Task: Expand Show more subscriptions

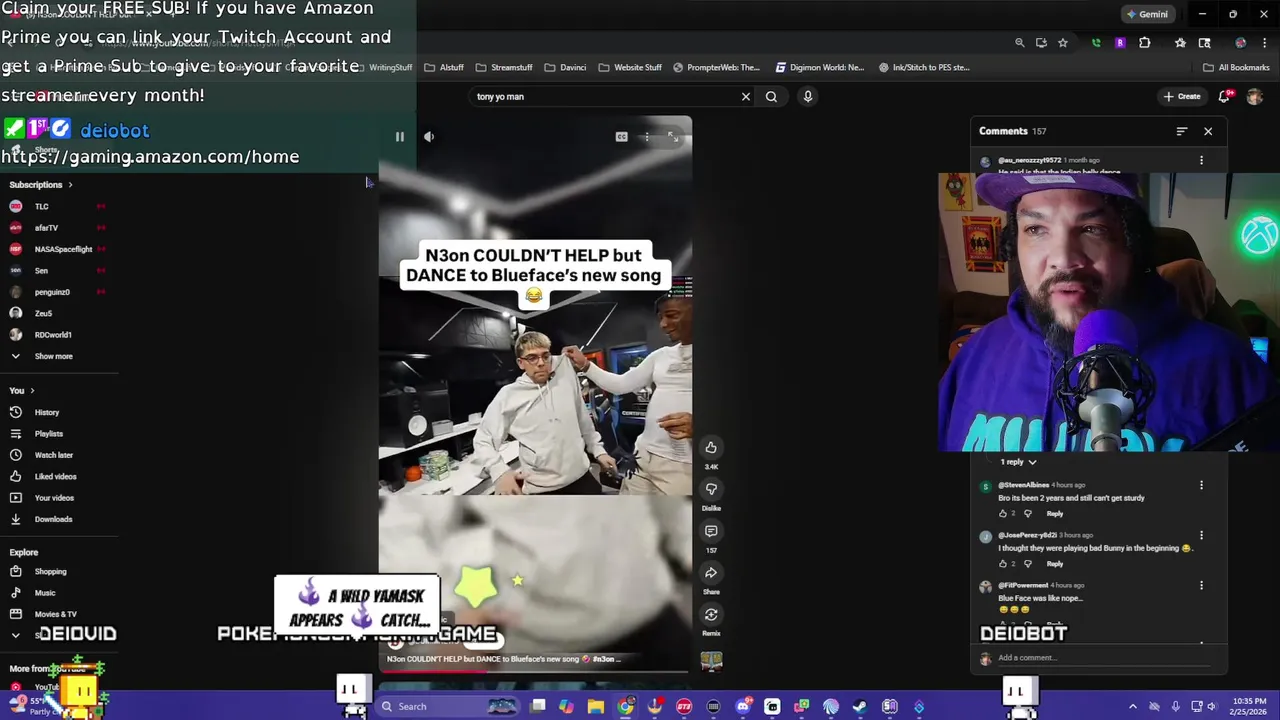Action: [x=55, y=356]
